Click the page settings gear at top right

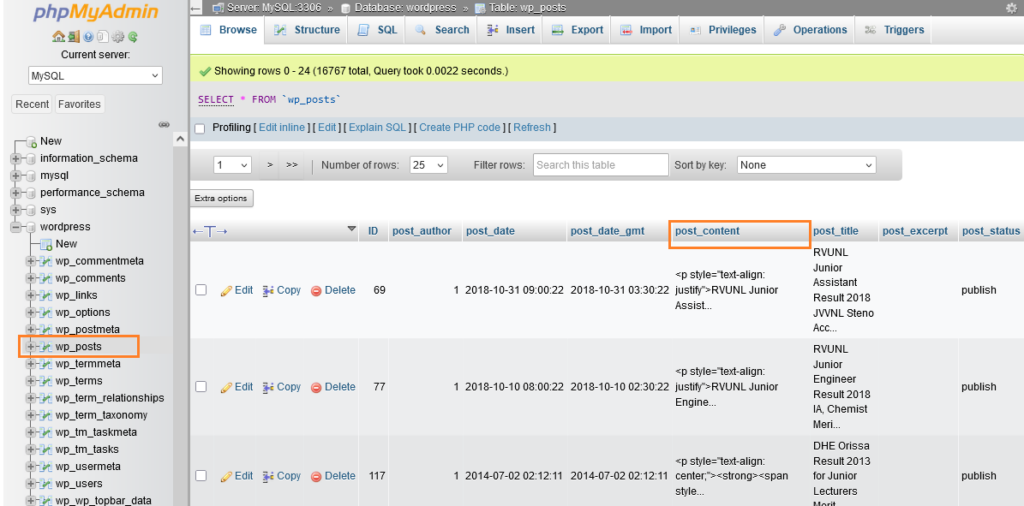click(x=1012, y=8)
